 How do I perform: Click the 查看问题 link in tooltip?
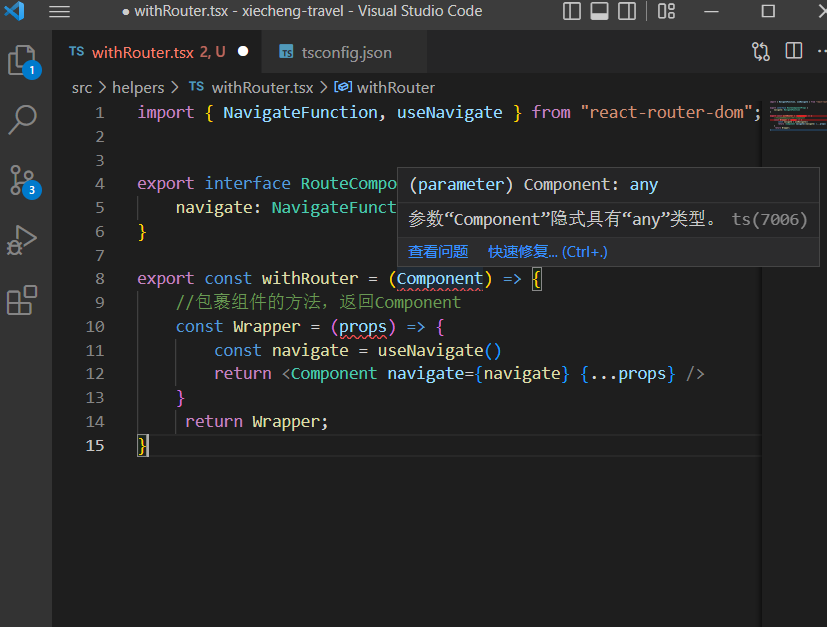pyautogui.click(x=438, y=252)
